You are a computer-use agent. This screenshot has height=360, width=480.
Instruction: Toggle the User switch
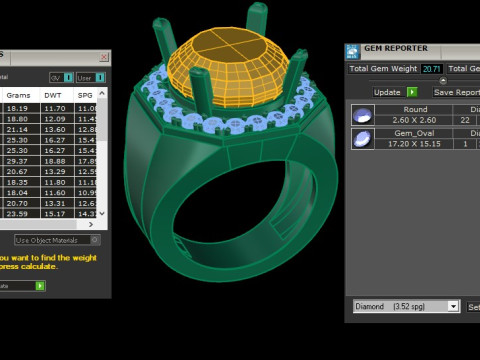pos(91,78)
